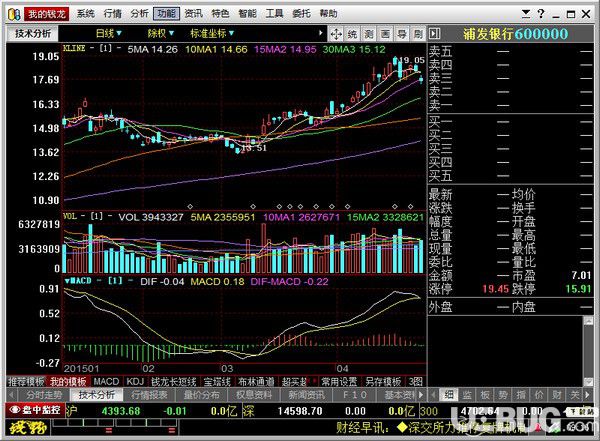Viewport: 600px width, 441px height.
Task: Click the 导 toolbar icon
Action: [401, 34]
